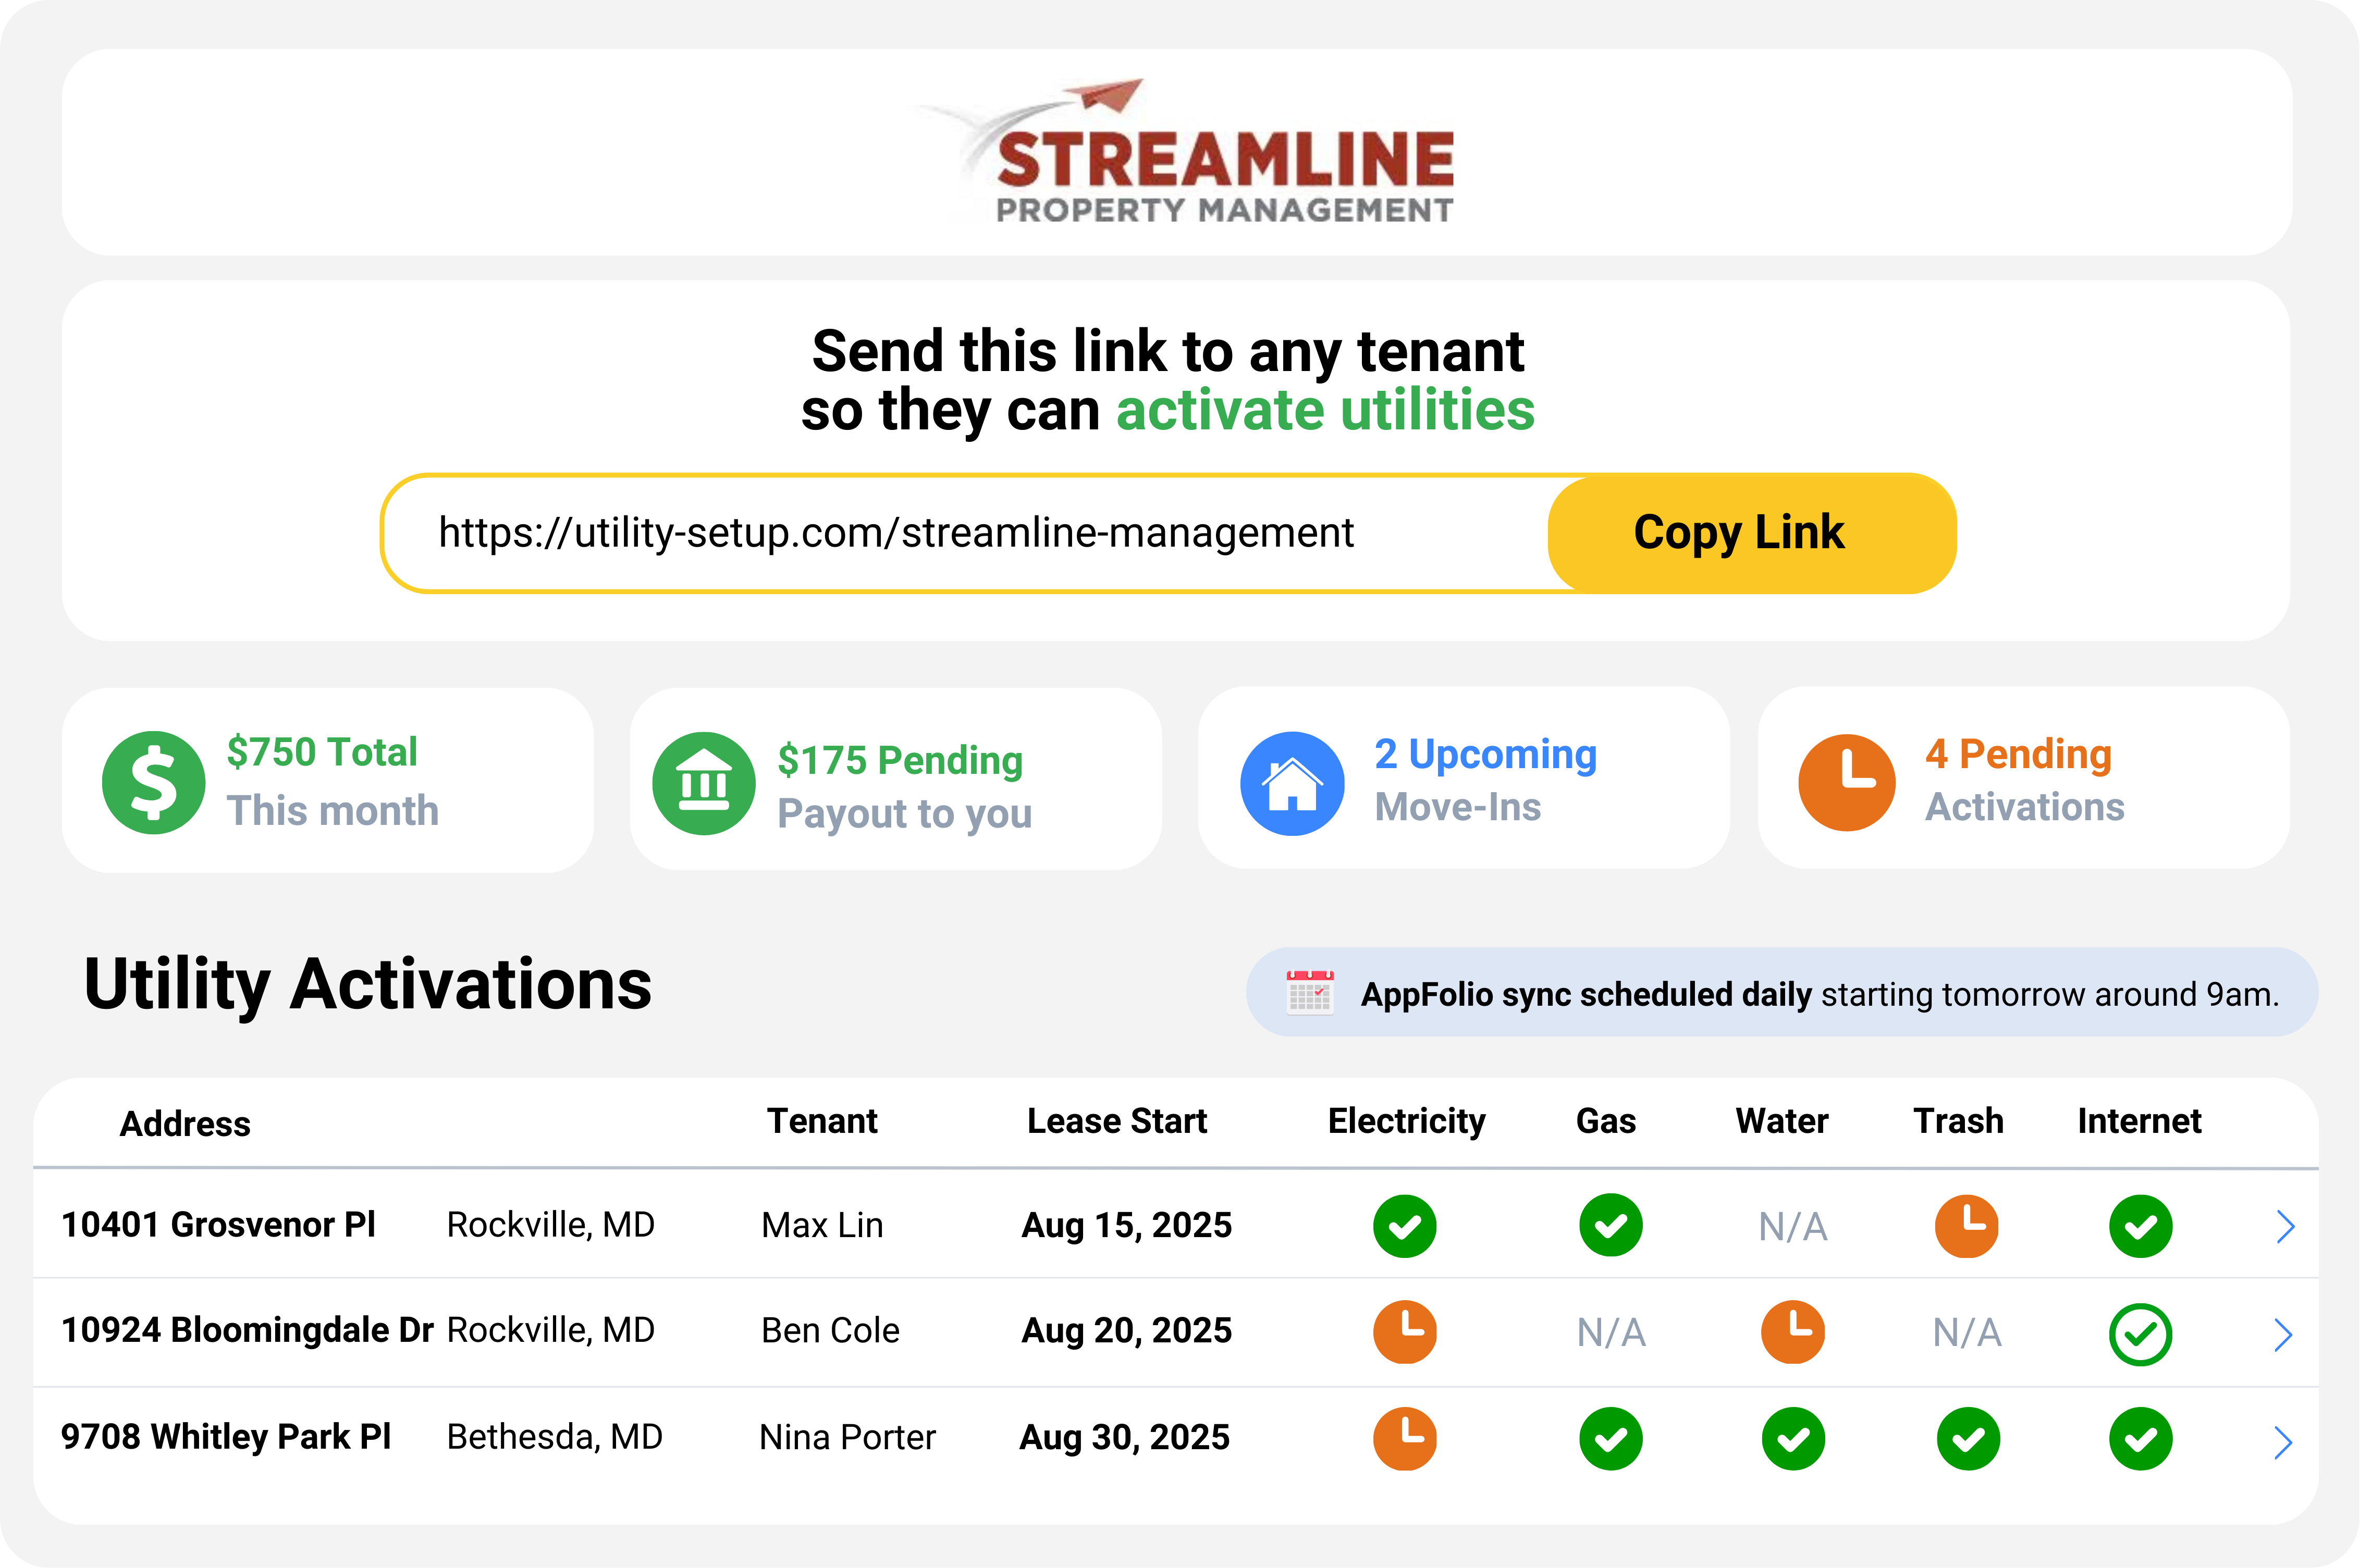Click Rockville, MD in Grosvenor Pl row
Image resolution: width=2360 pixels, height=1568 pixels.
[x=550, y=1226]
